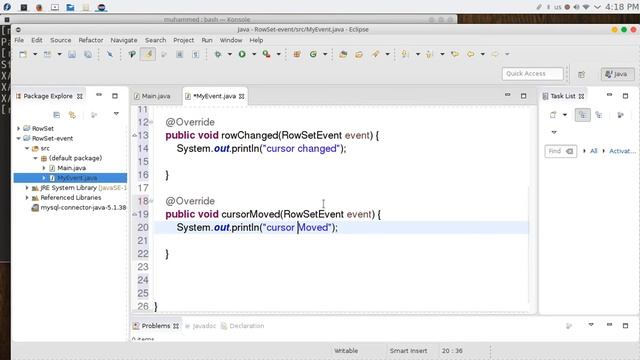Collapse the RowSet-event project node
This screenshot has width=640, height=360.
(x=18, y=138)
